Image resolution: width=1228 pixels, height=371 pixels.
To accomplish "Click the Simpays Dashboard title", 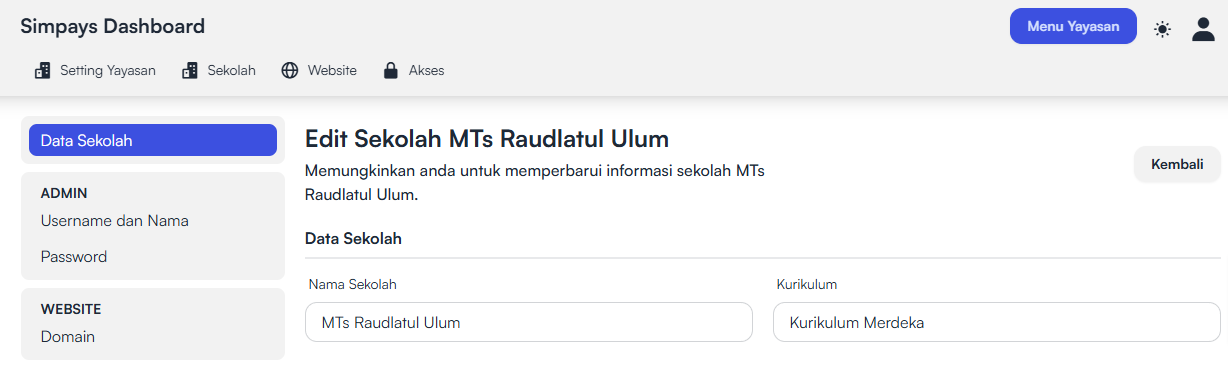I will [x=113, y=27].
